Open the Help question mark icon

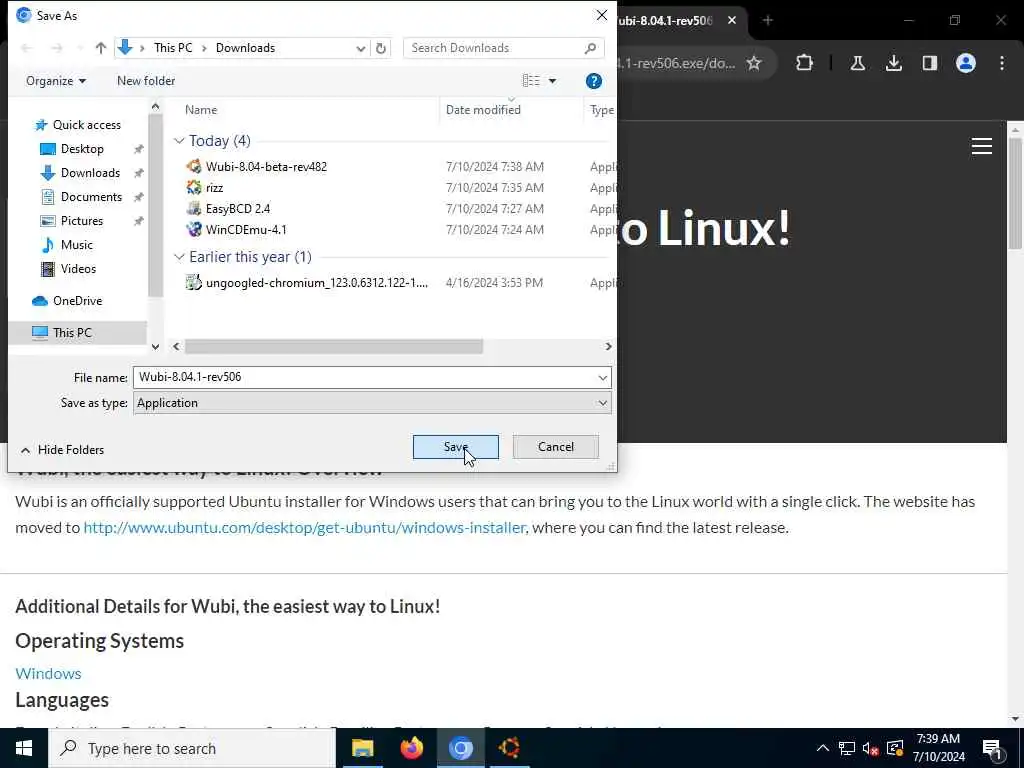(x=594, y=81)
